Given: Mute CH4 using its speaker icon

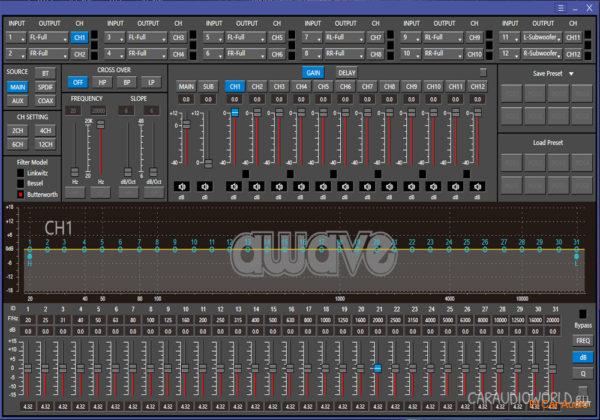Looking at the screenshot, I should pos(301,187).
